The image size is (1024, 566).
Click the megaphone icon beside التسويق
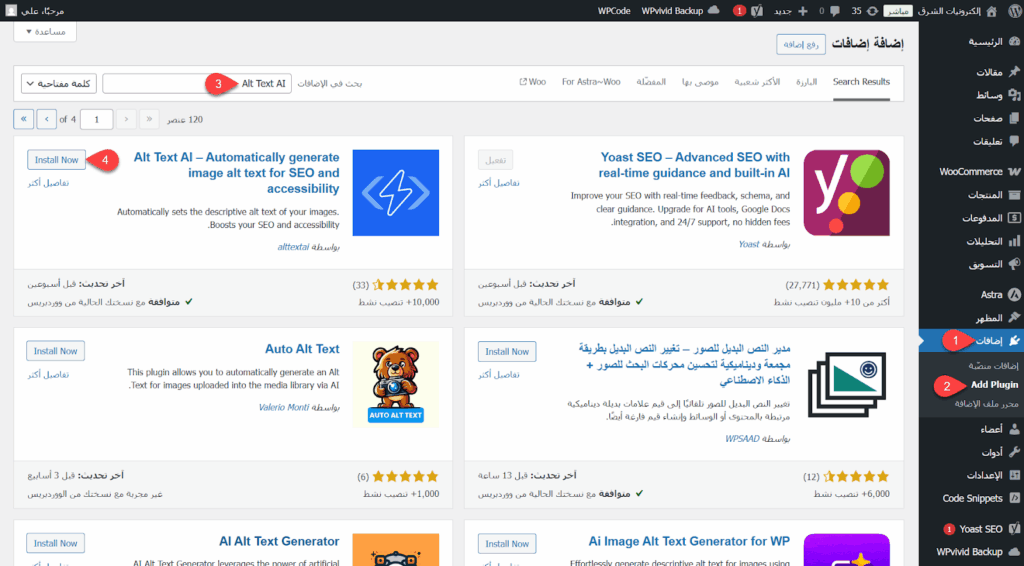(1014, 264)
